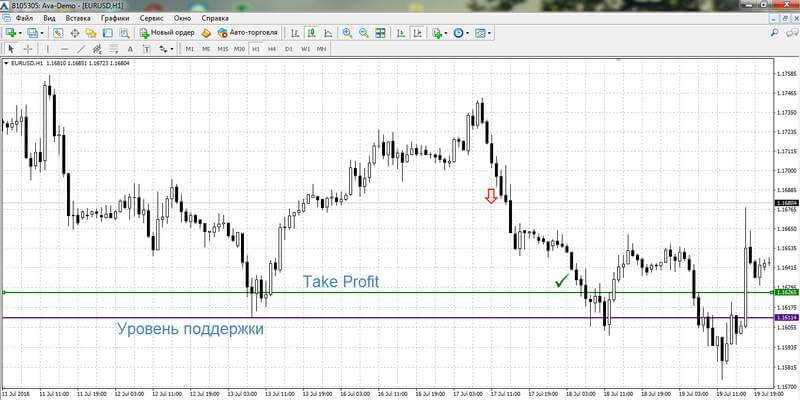Open the Data Window crosshair icon
The image size is (800, 400).
click(x=74, y=33)
